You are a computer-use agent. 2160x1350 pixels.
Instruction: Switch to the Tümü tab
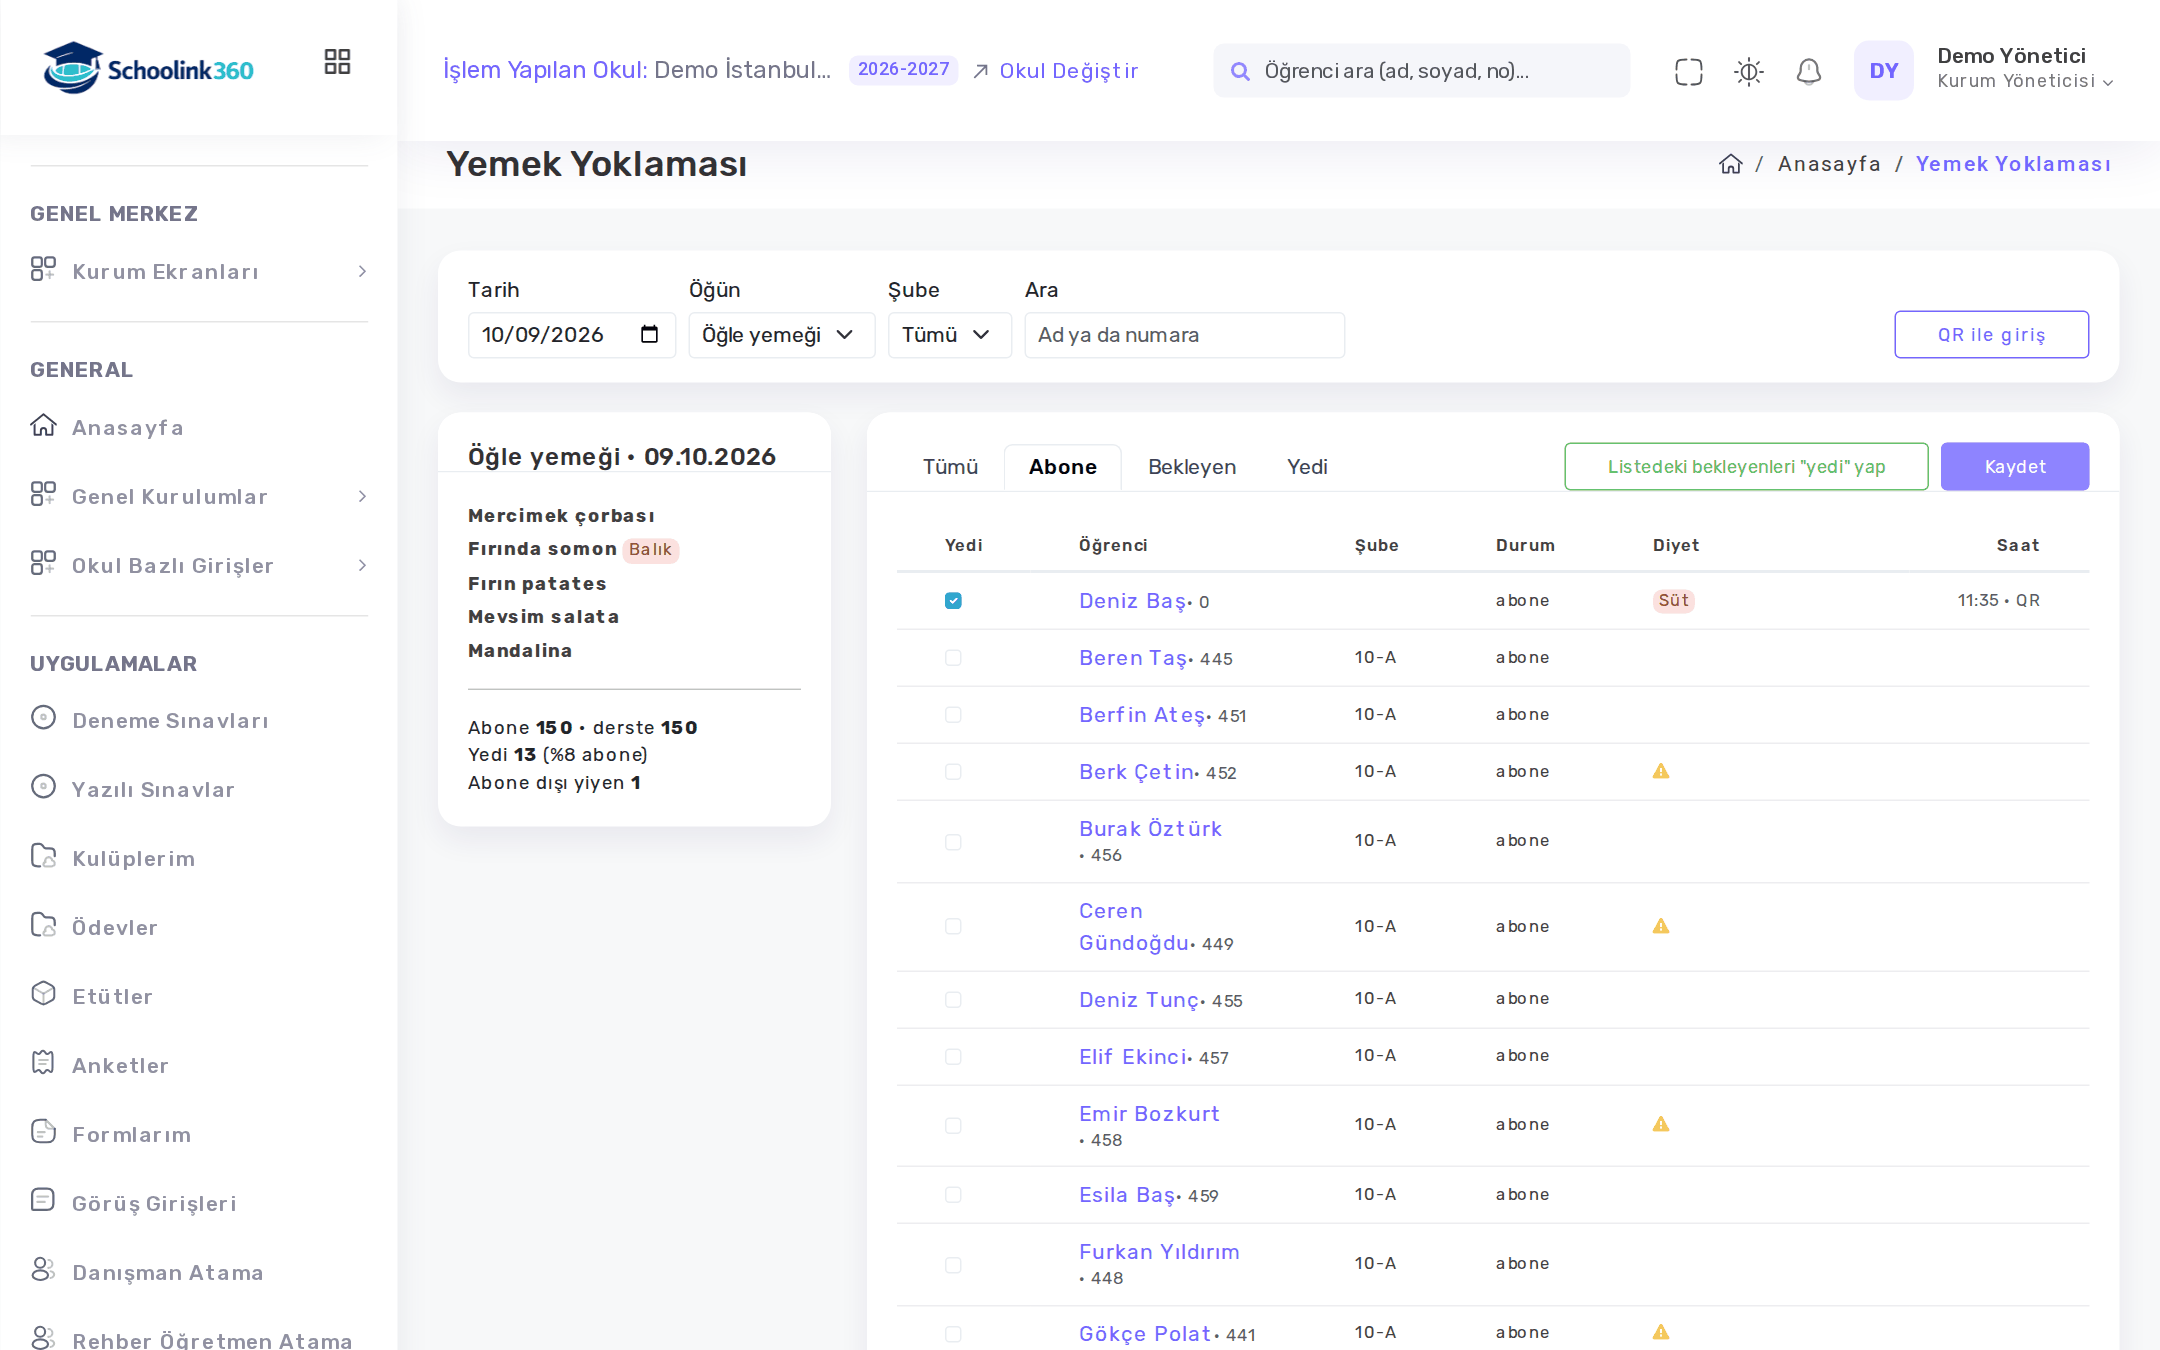(950, 467)
